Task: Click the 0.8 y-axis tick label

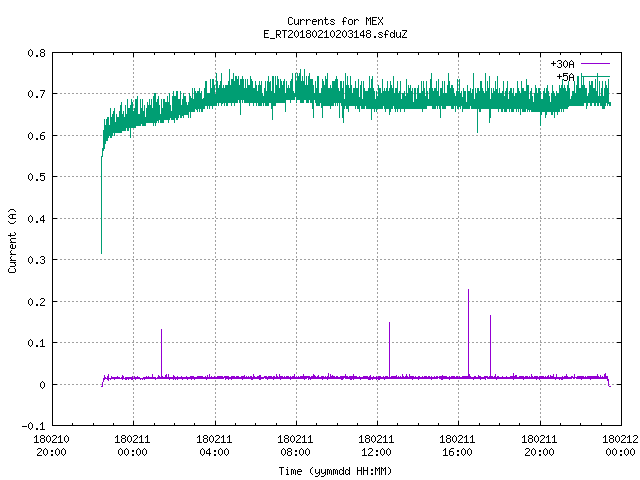Action: pos(36,53)
